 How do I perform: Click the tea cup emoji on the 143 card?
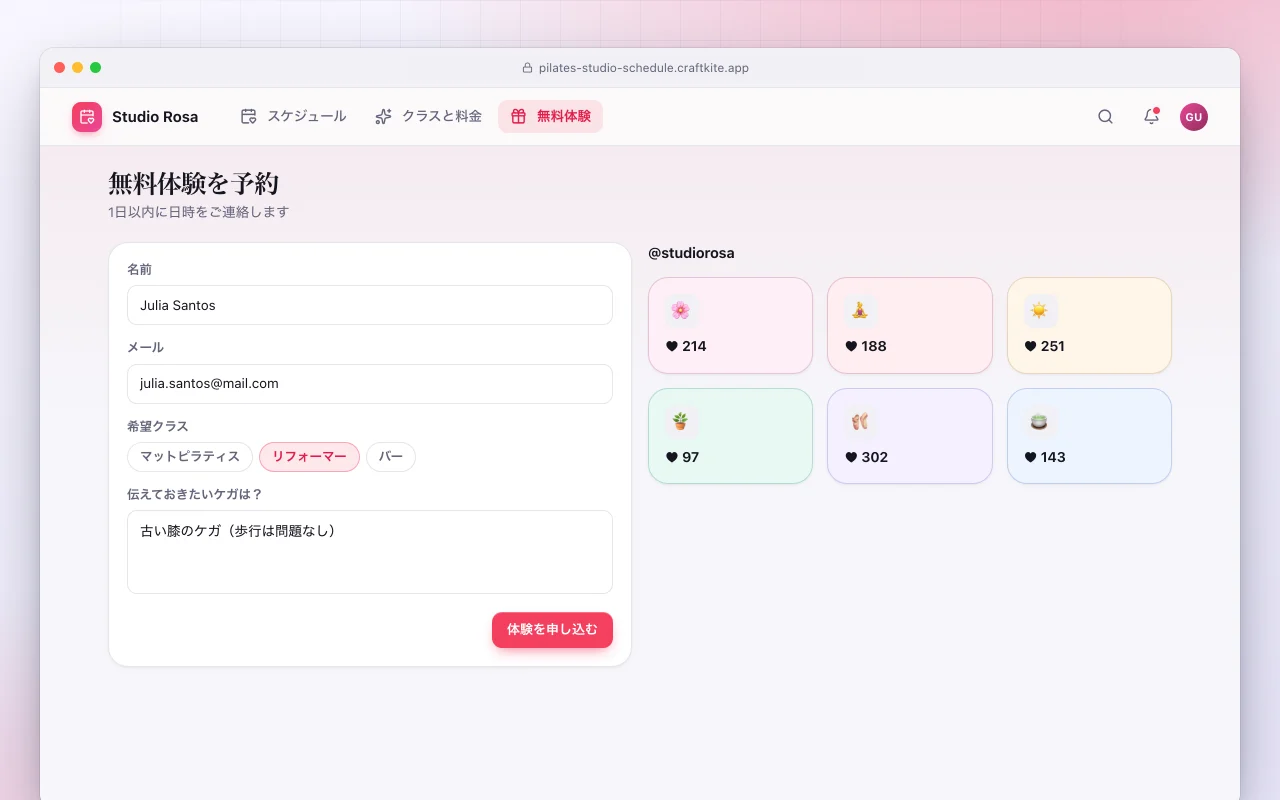[x=1040, y=421]
